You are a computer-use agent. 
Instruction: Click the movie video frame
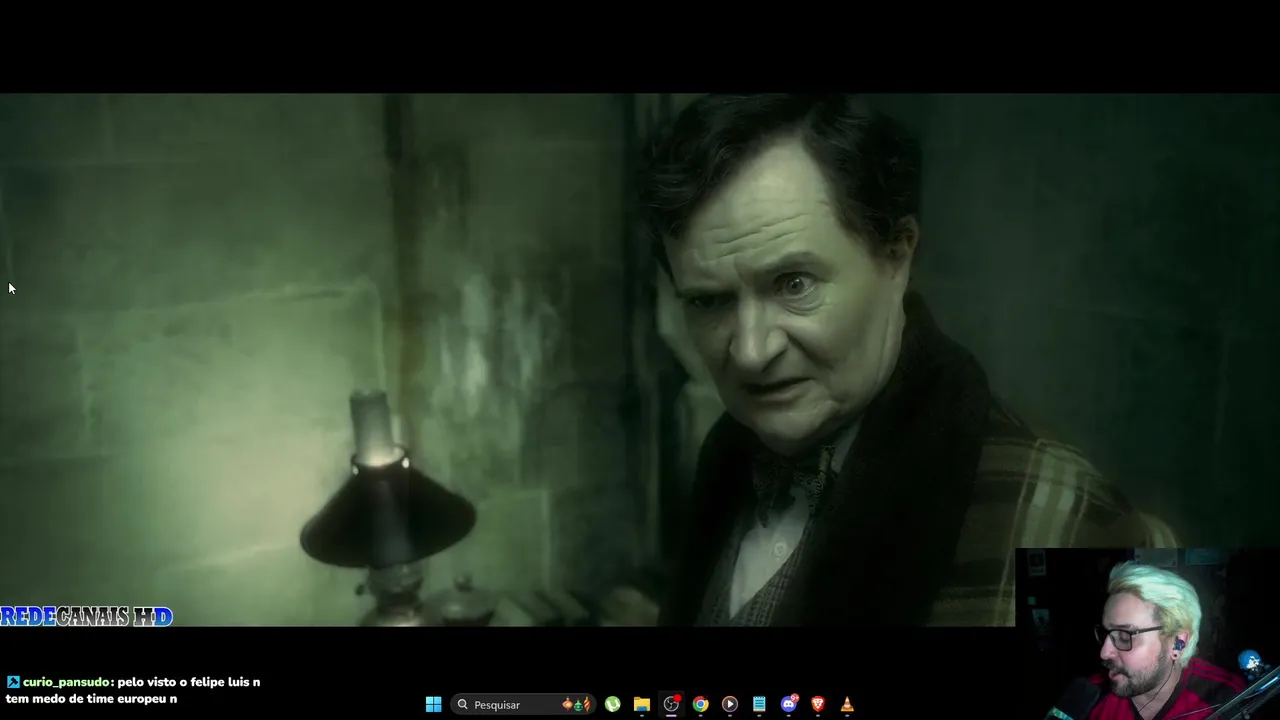640,360
